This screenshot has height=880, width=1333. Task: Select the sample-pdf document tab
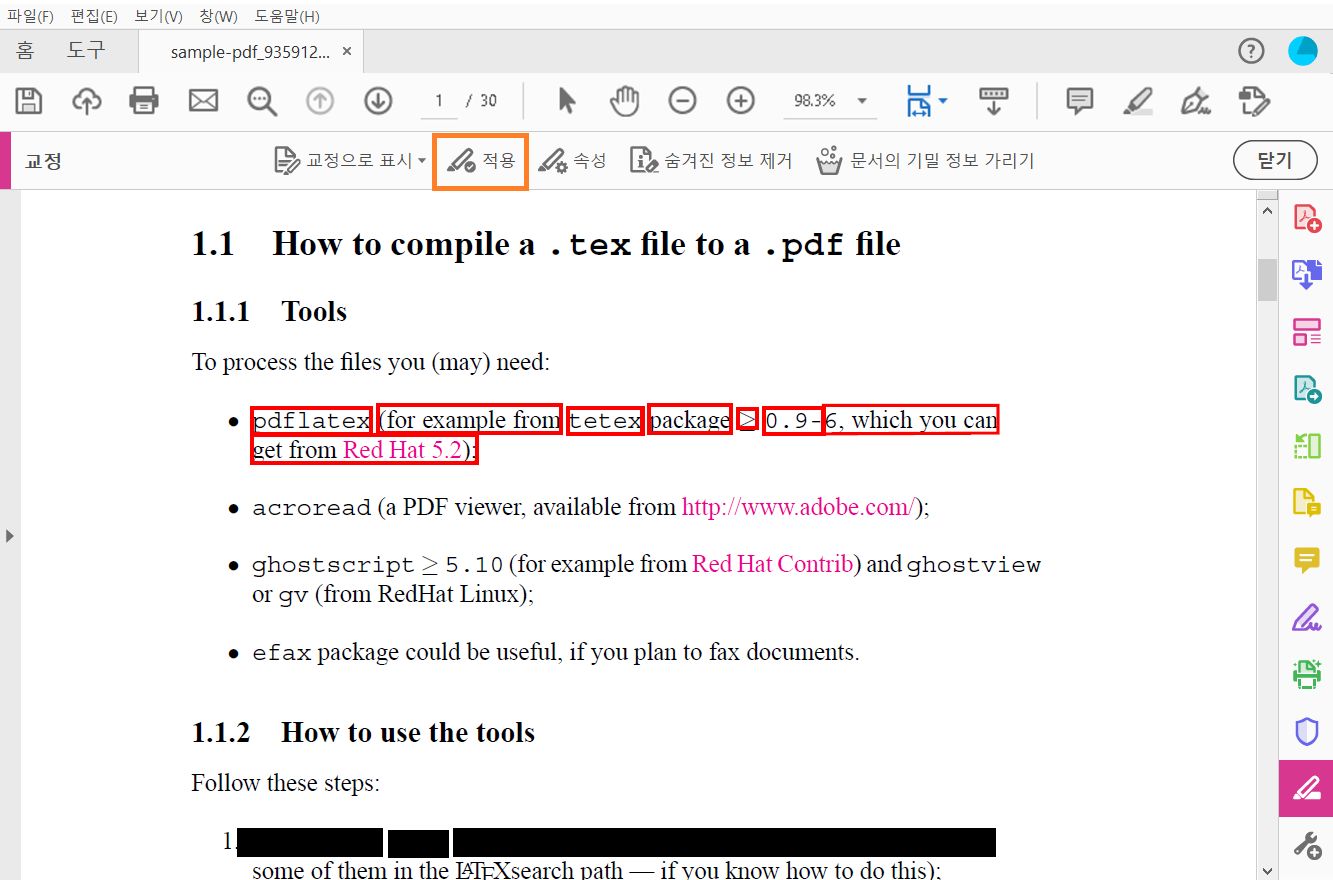click(249, 52)
